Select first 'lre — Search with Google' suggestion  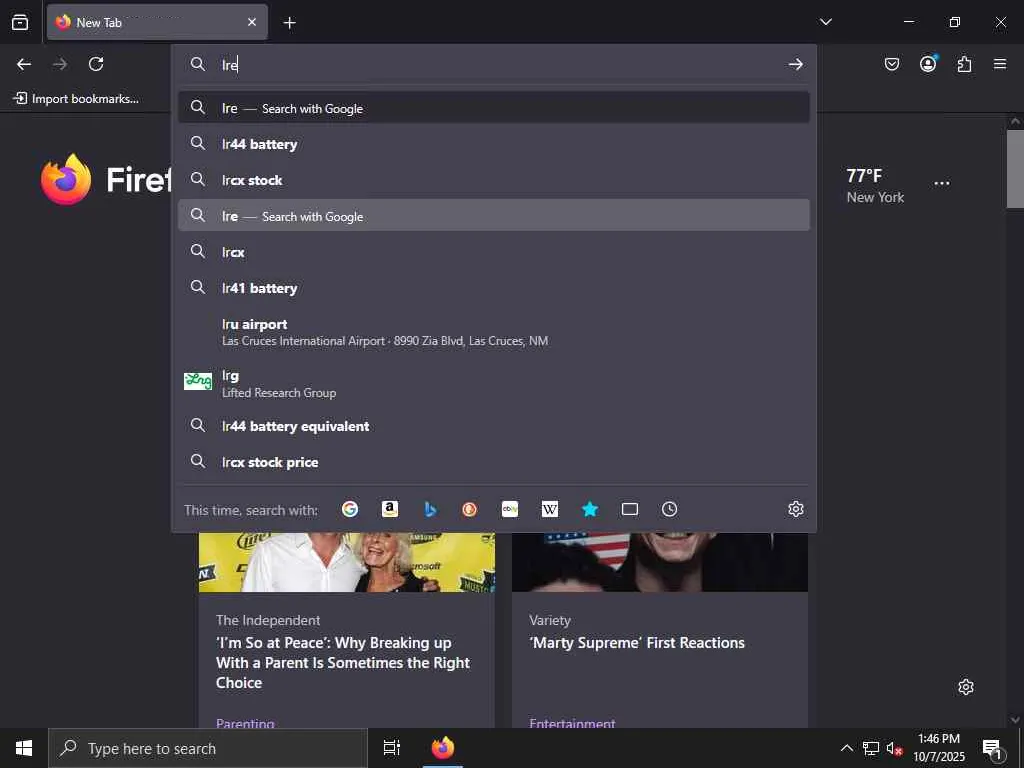pyautogui.click(x=494, y=108)
